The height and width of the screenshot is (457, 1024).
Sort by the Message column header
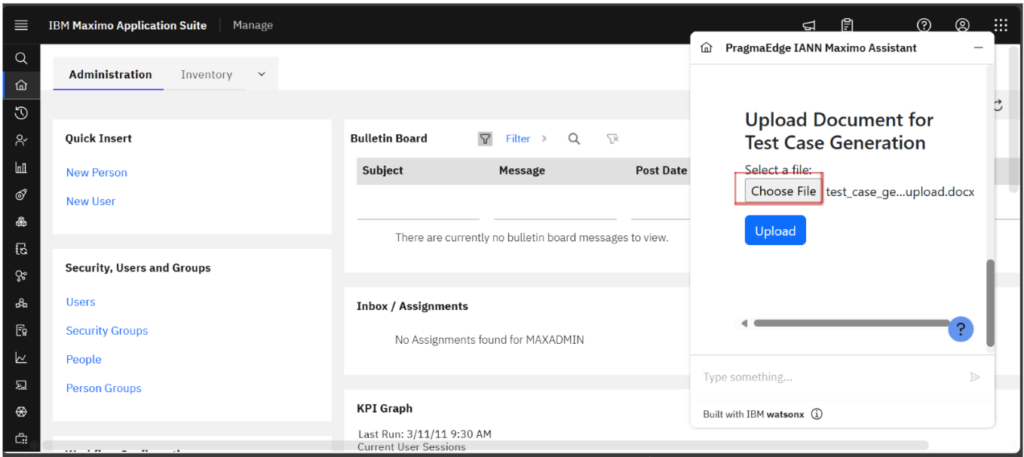tap(522, 170)
